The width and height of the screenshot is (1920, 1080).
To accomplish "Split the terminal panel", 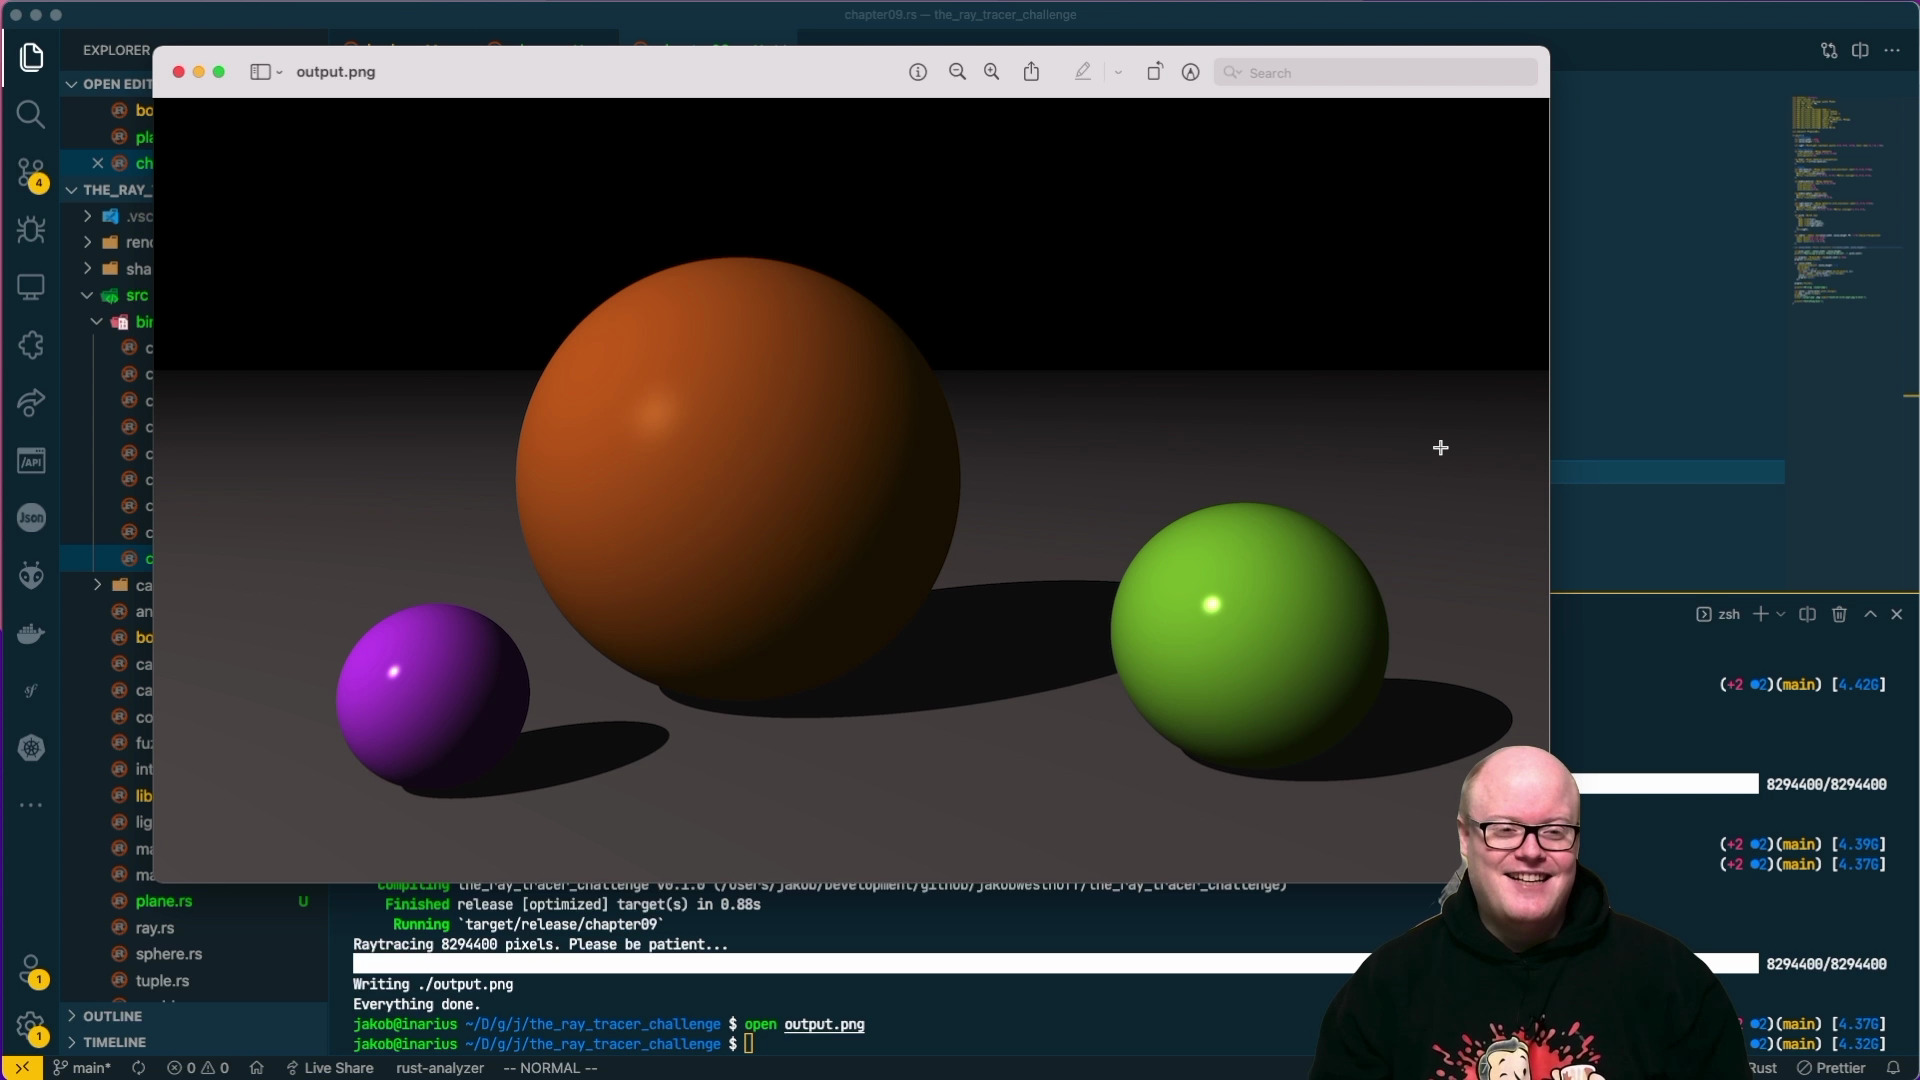I will (x=1807, y=614).
